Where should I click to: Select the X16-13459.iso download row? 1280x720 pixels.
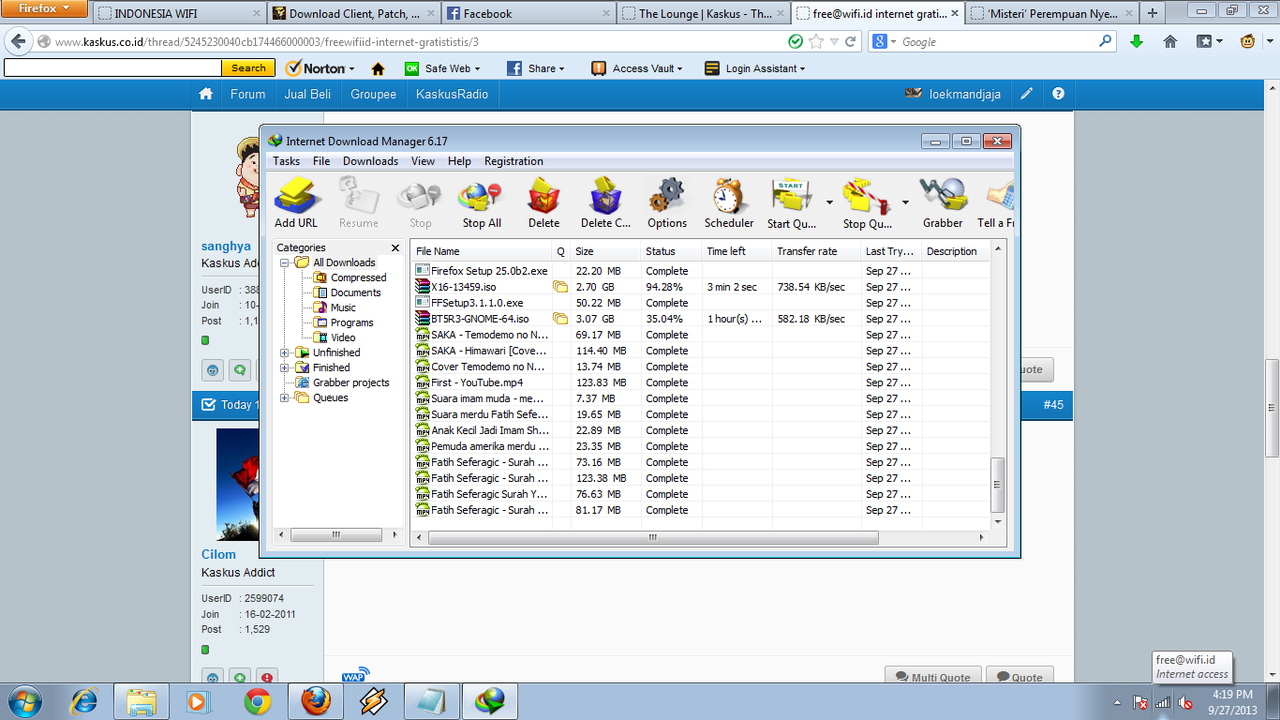click(x=700, y=287)
